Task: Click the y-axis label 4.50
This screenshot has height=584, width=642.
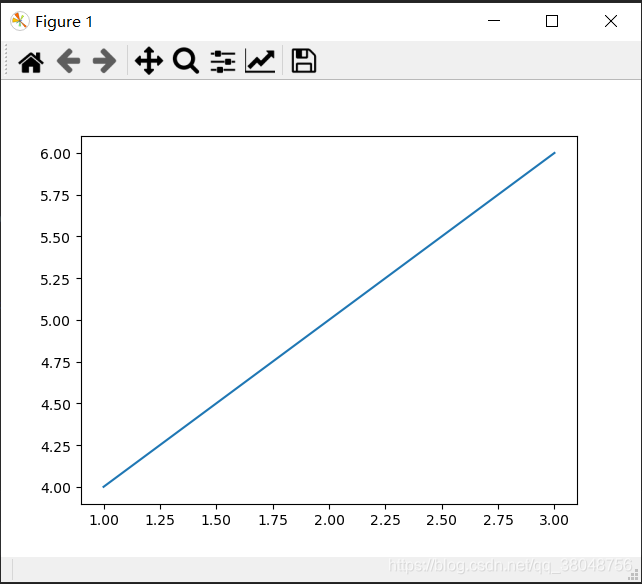Action: coord(55,405)
